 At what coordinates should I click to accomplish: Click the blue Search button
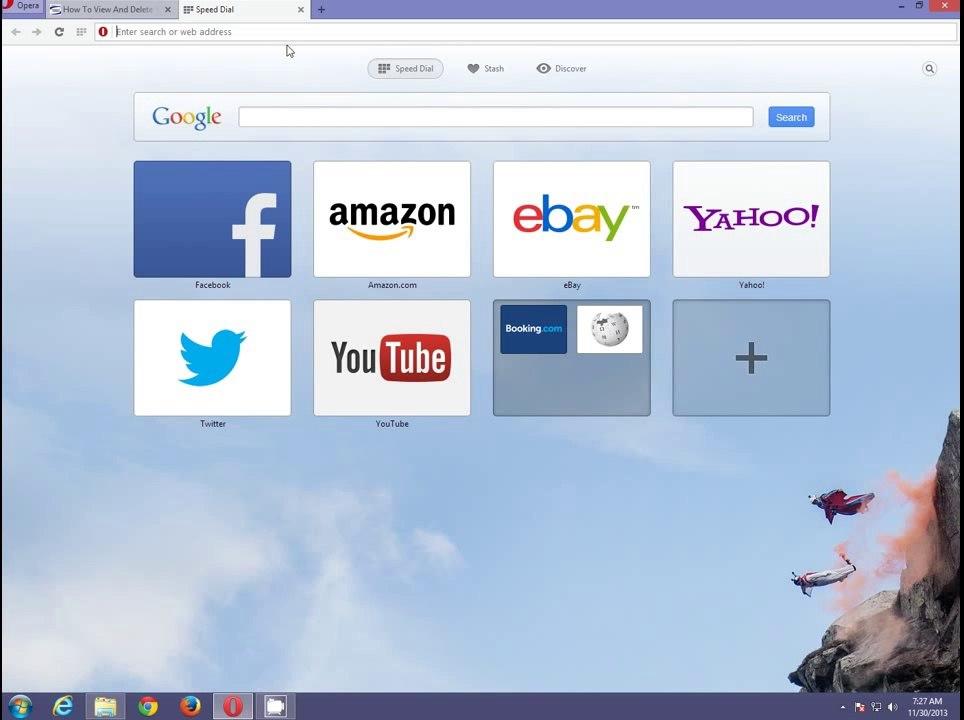click(x=791, y=117)
